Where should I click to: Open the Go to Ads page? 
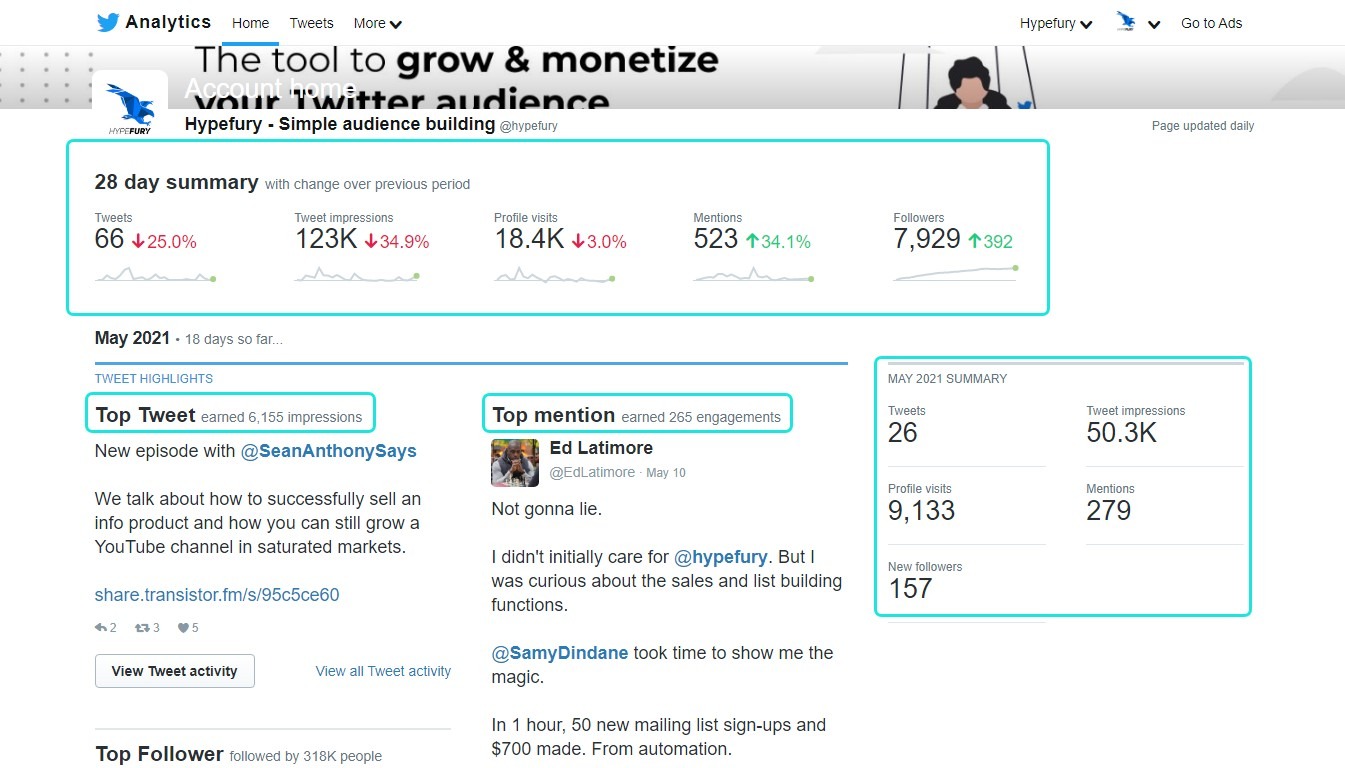point(1211,22)
